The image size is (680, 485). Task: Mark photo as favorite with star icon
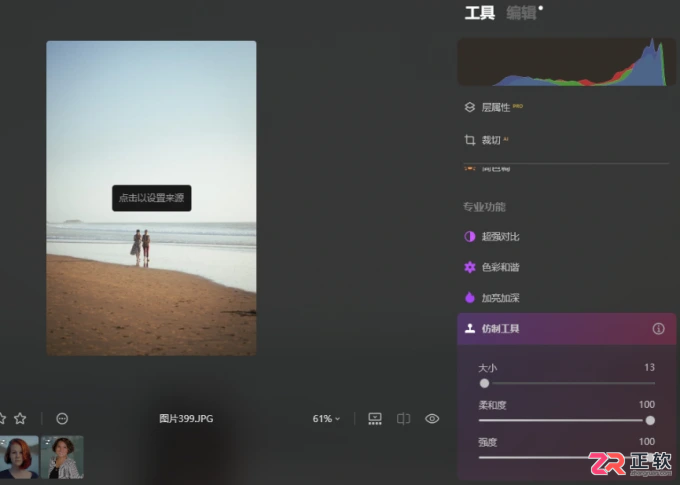[20, 419]
